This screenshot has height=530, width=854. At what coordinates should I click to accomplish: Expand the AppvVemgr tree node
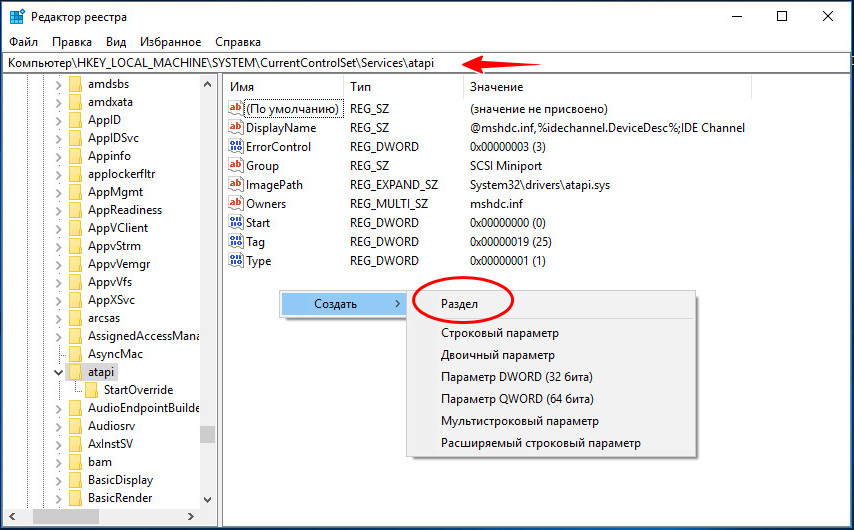(58, 265)
